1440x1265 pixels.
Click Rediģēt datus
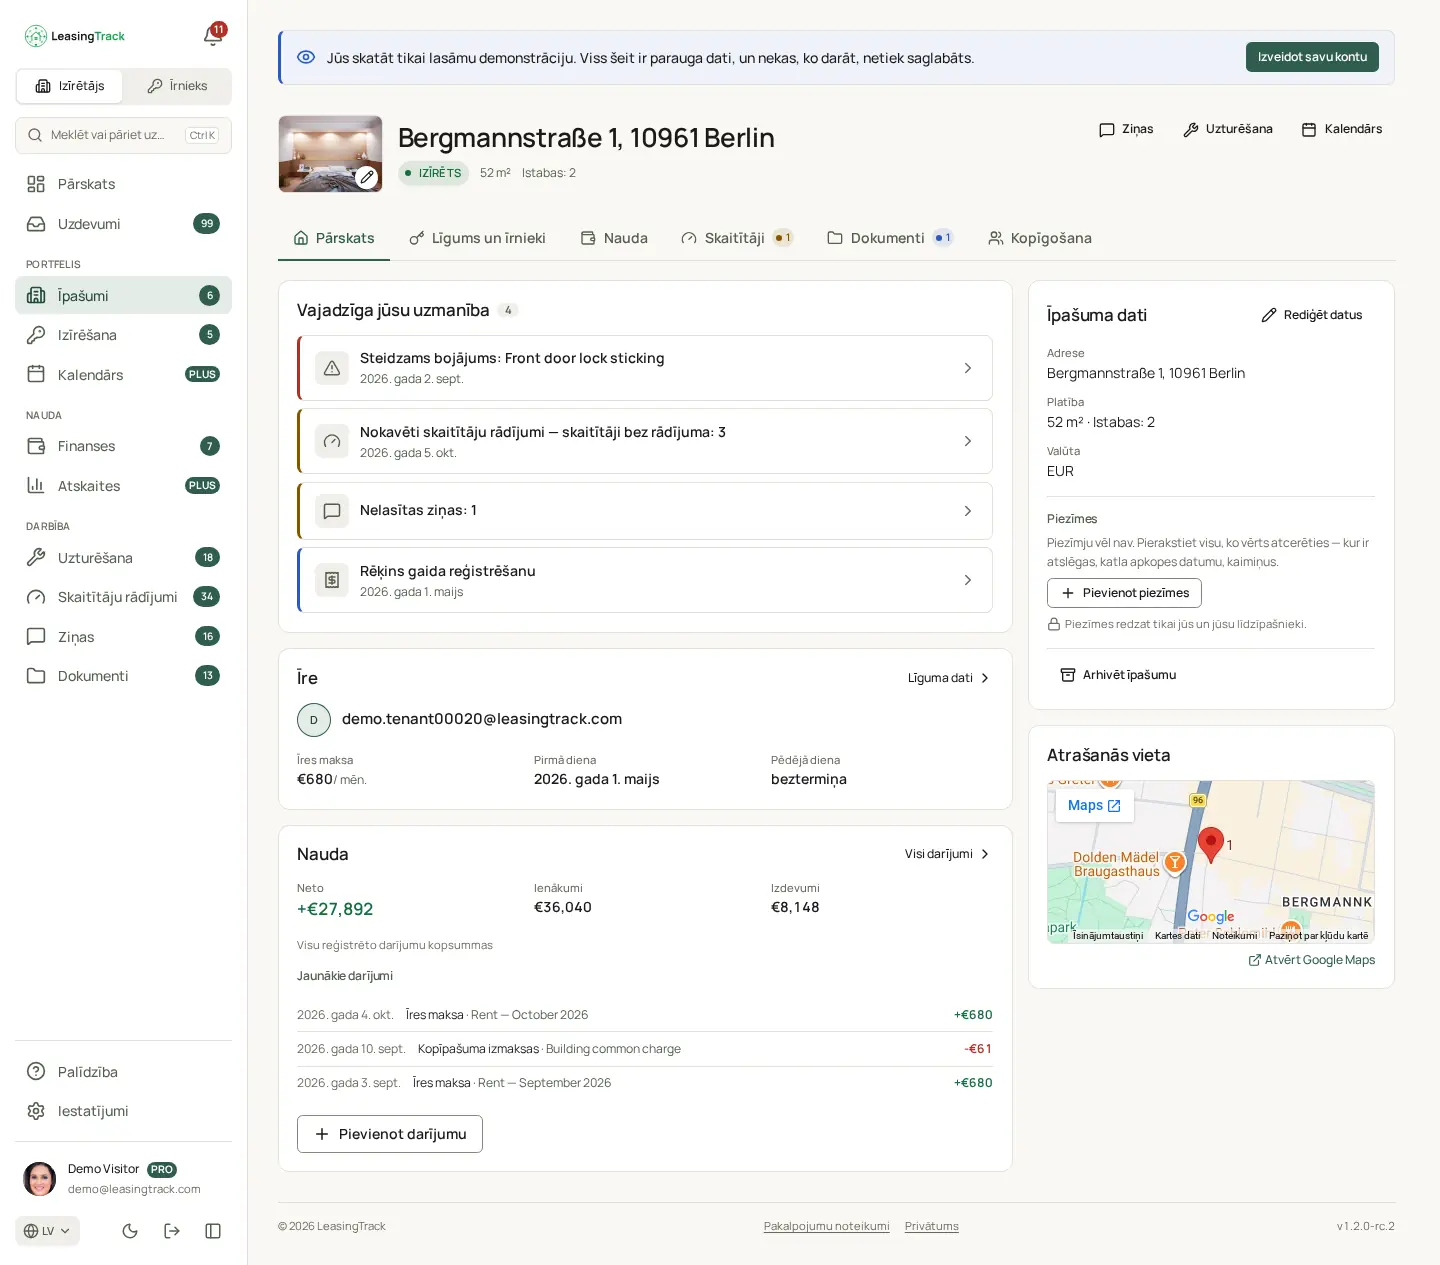point(1312,315)
